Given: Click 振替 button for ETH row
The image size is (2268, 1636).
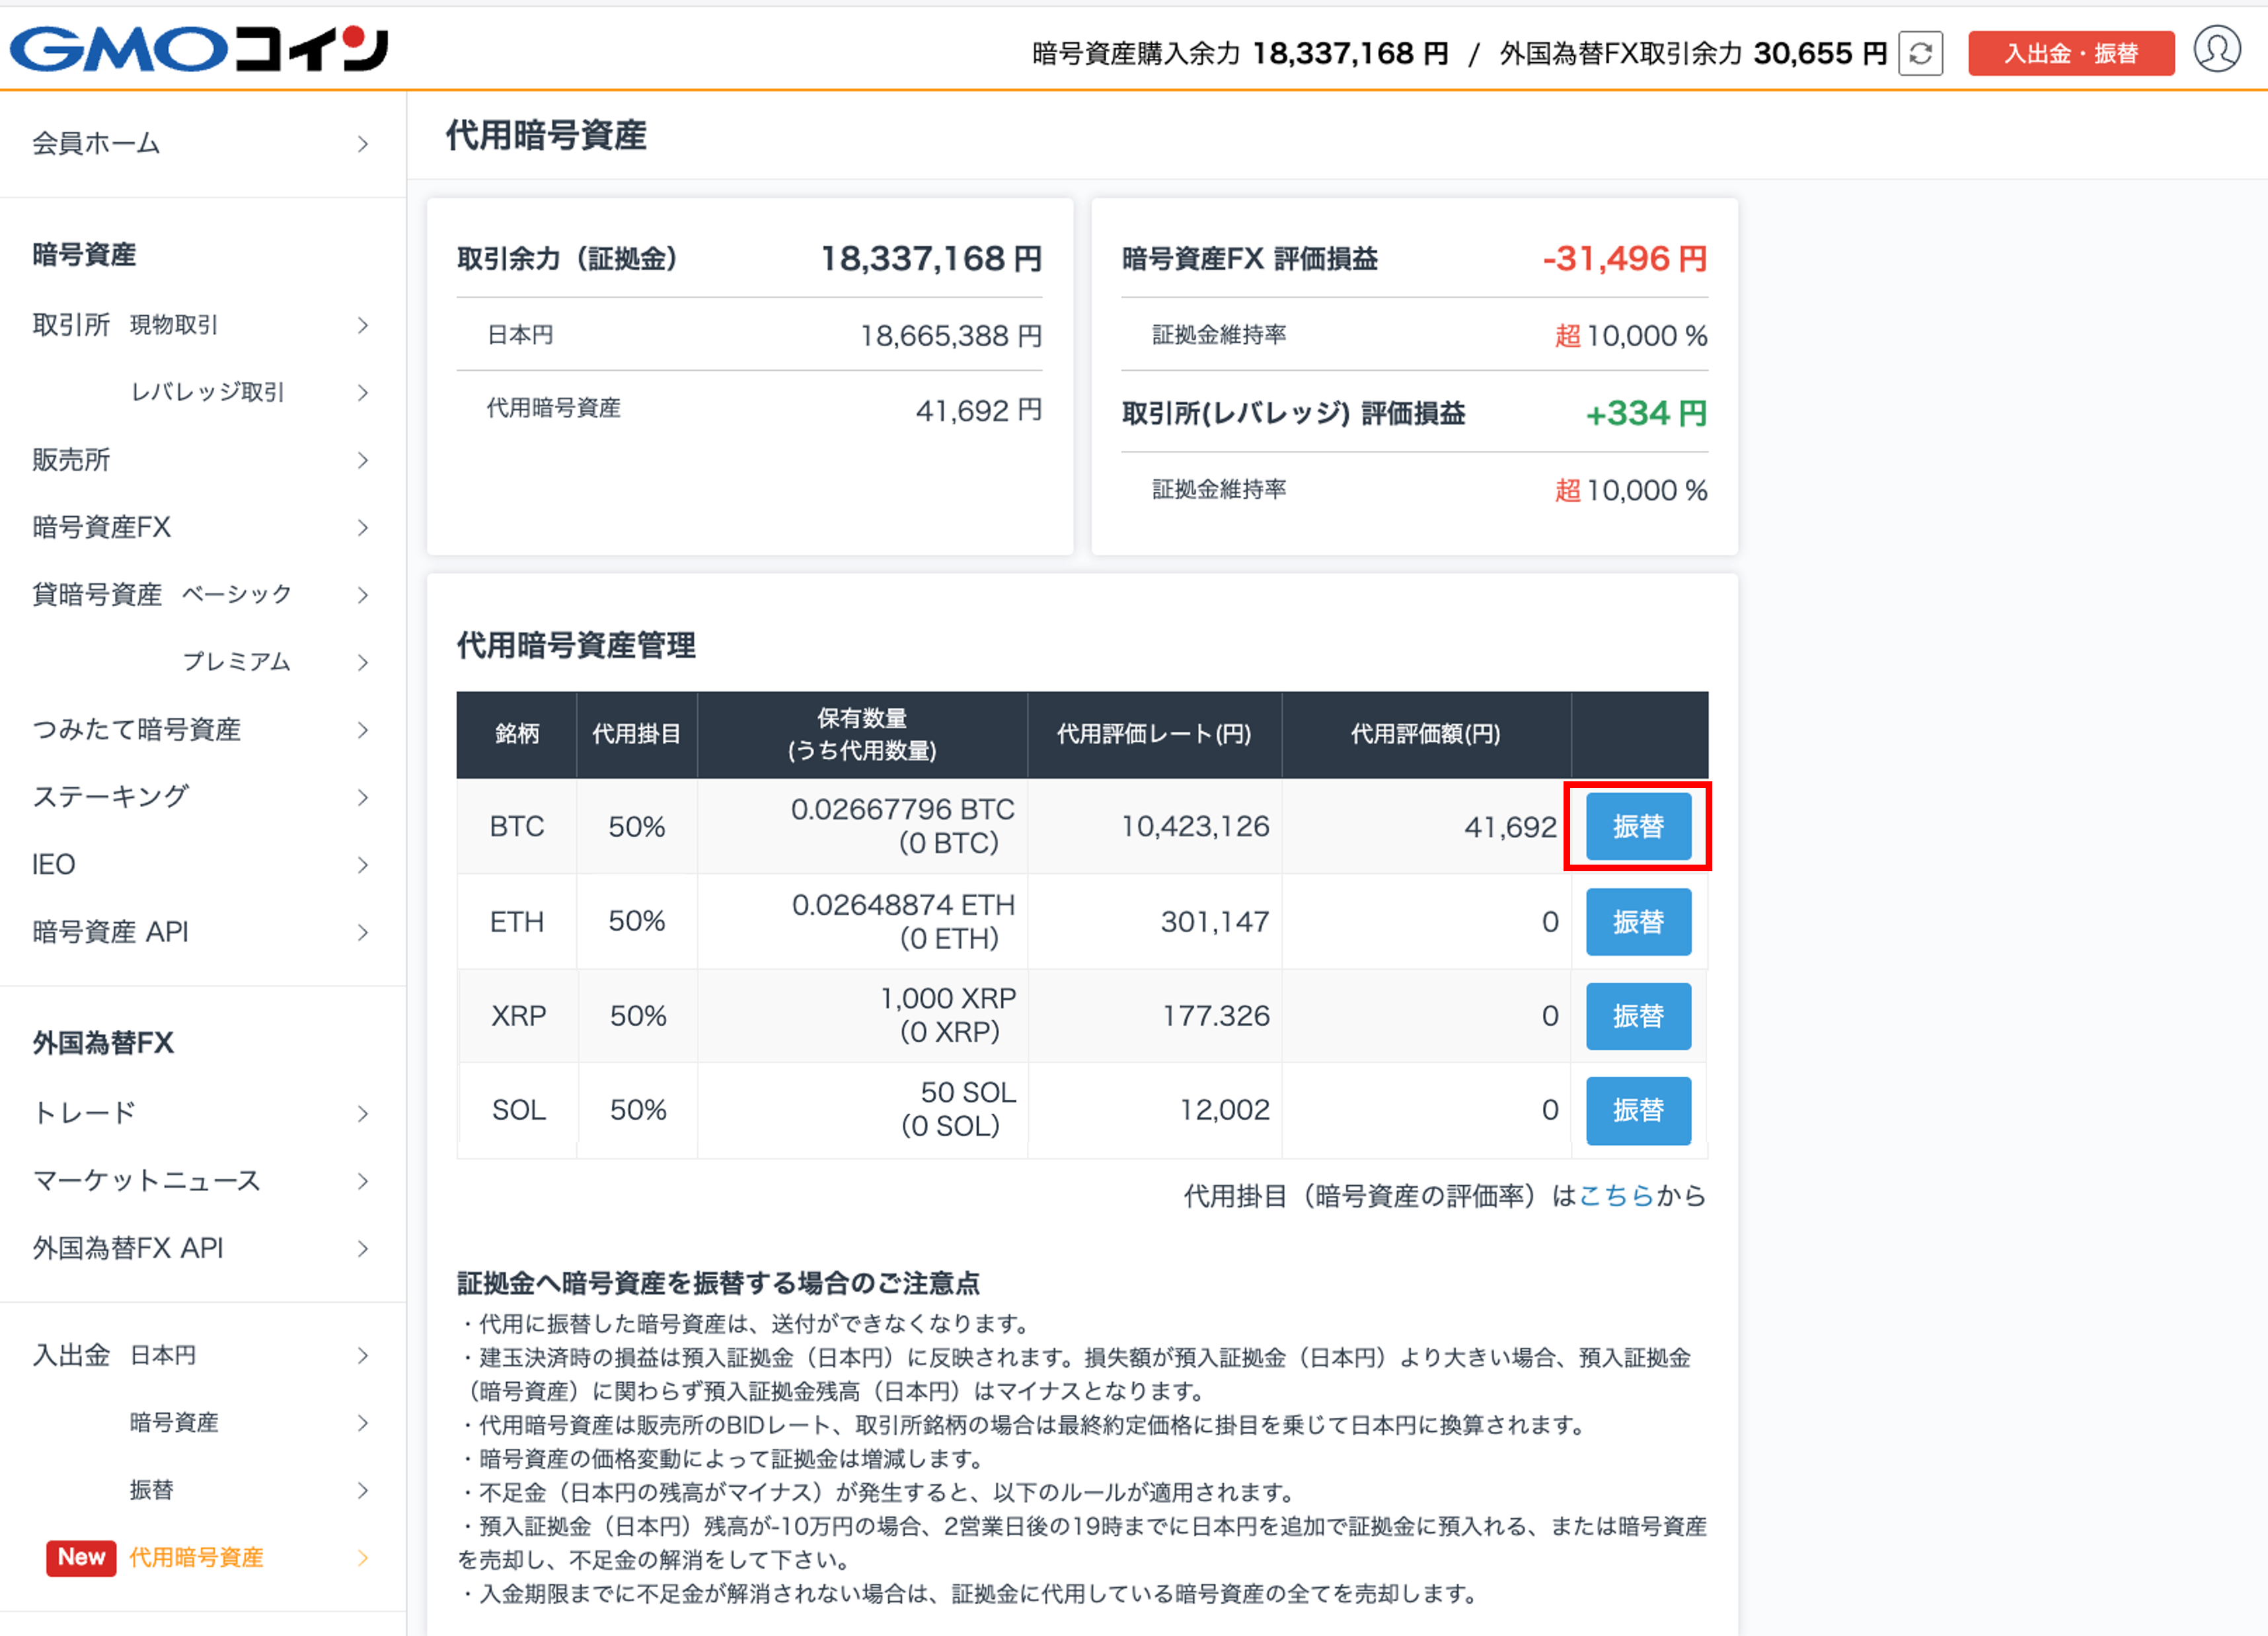Looking at the screenshot, I should pyautogui.click(x=1638, y=921).
